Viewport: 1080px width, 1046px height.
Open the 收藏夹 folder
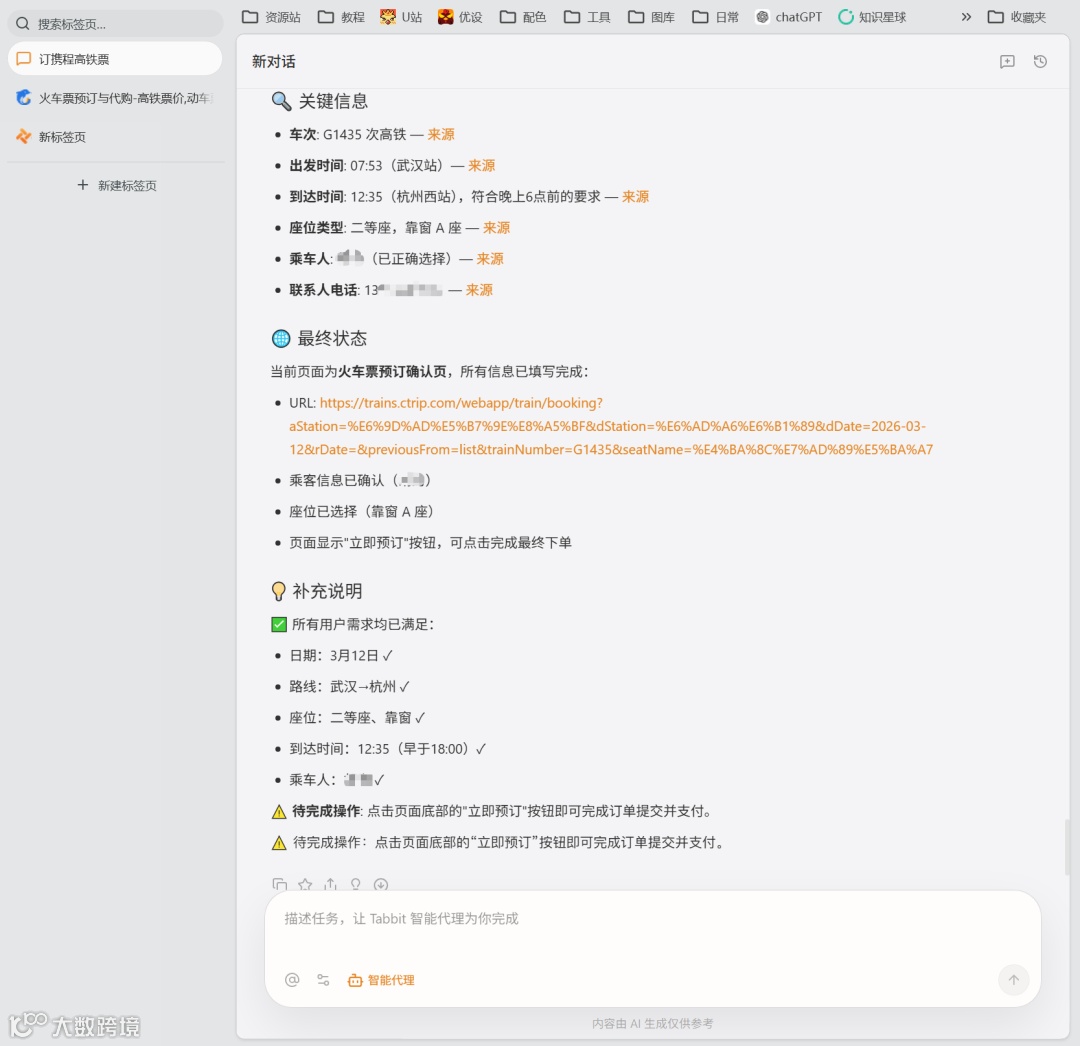(1017, 17)
